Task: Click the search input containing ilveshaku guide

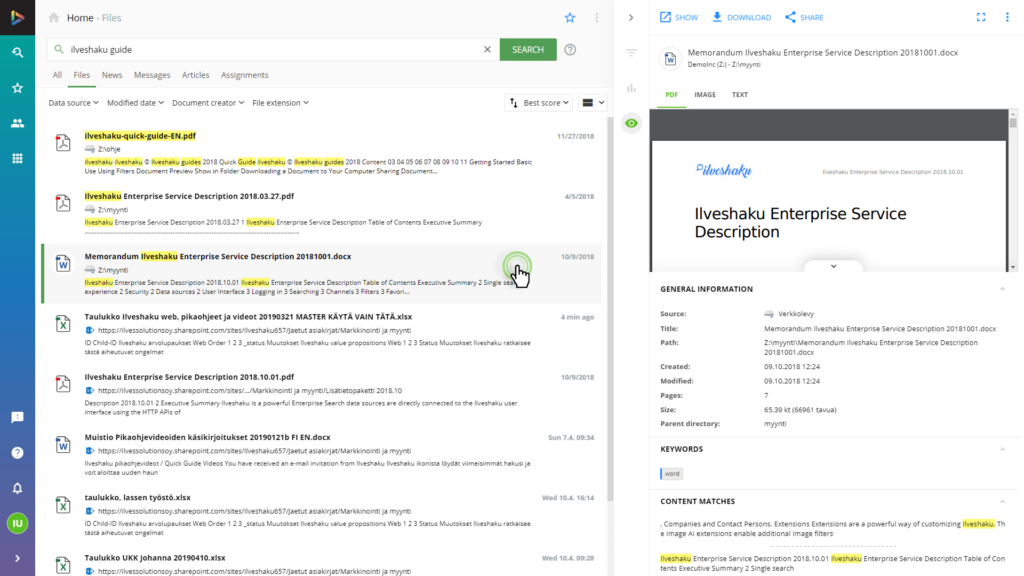Action: (273, 50)
